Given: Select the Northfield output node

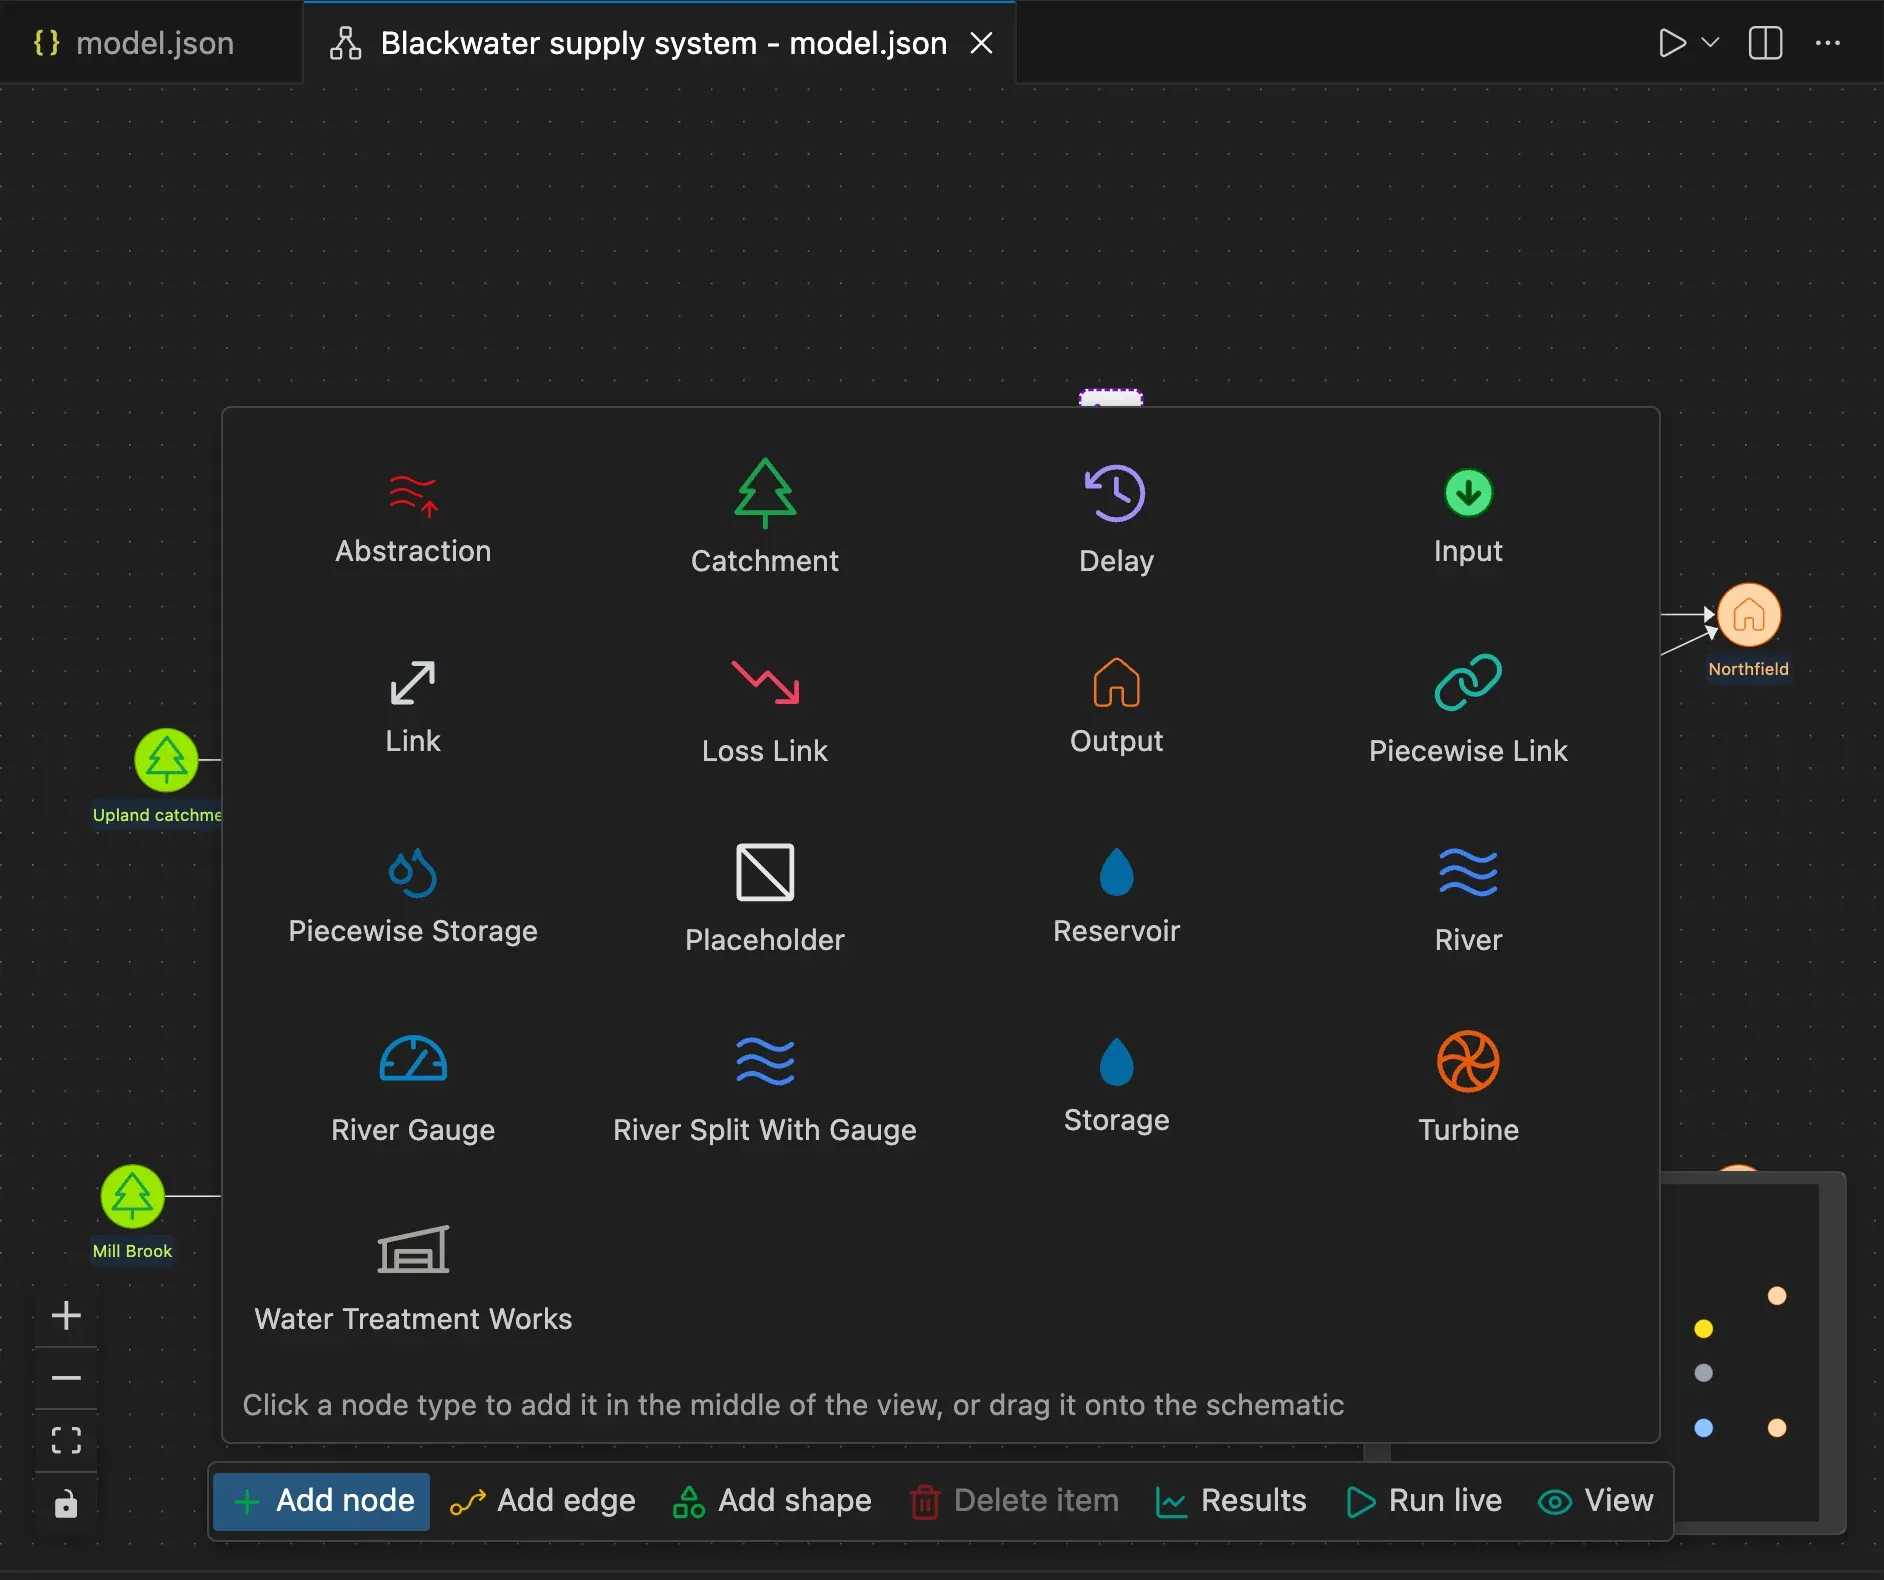Looking at the screenshot, I should (x=1749, y=614).
